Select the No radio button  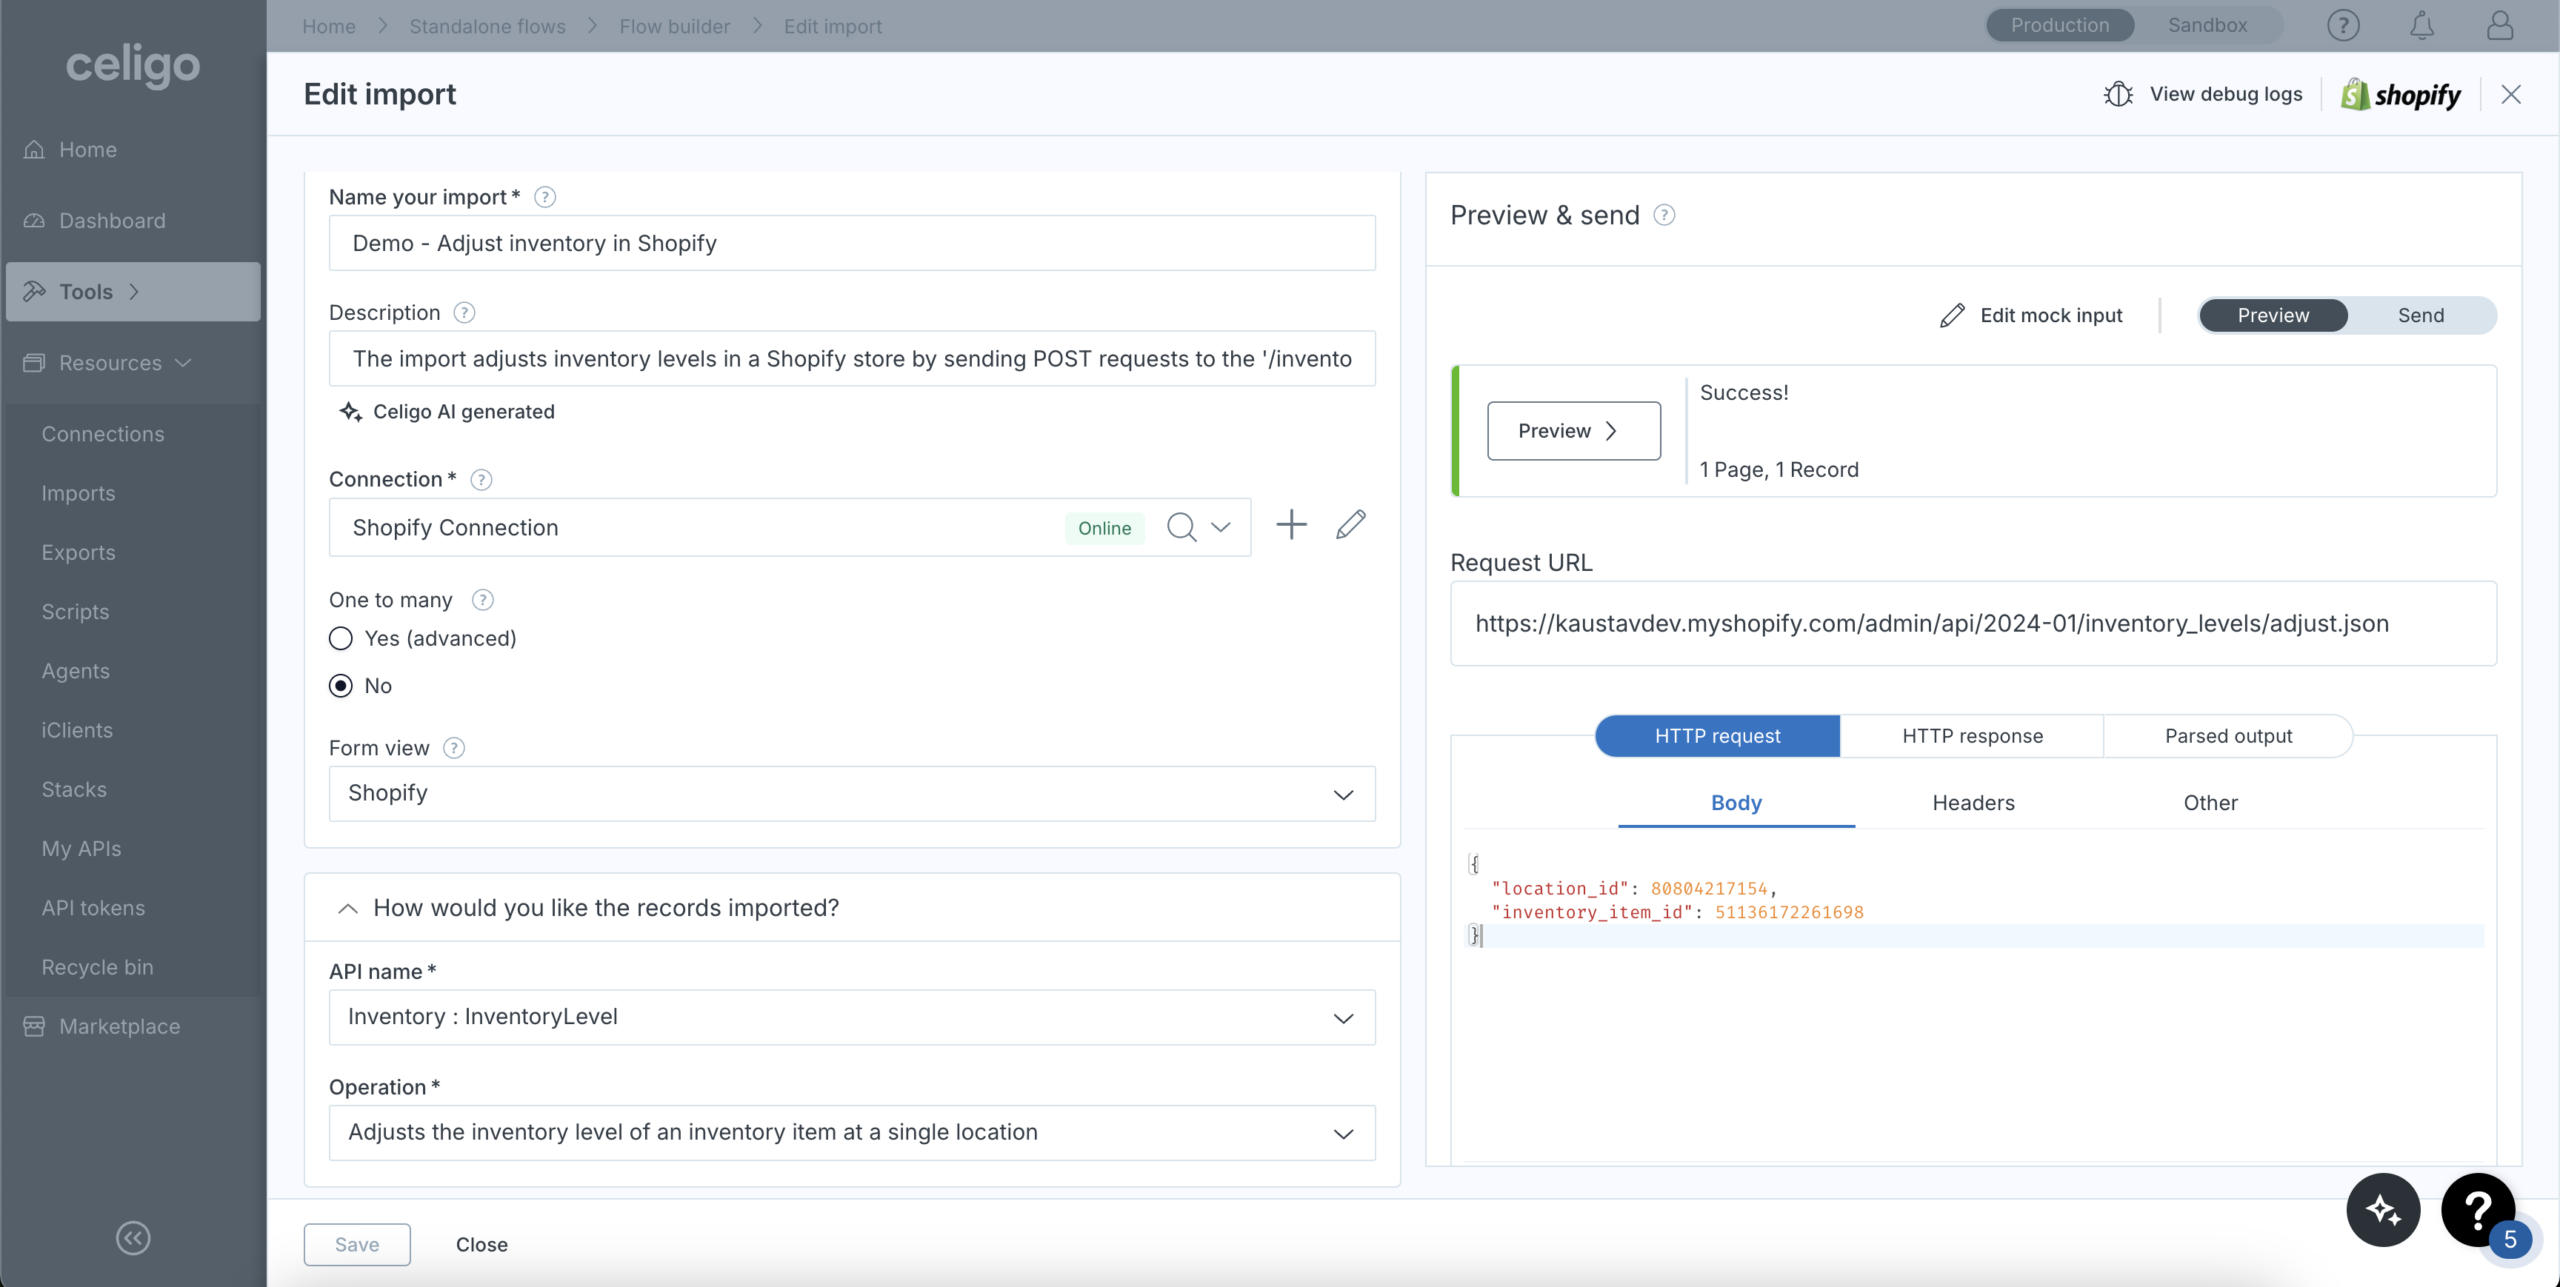tap(341, 686)
